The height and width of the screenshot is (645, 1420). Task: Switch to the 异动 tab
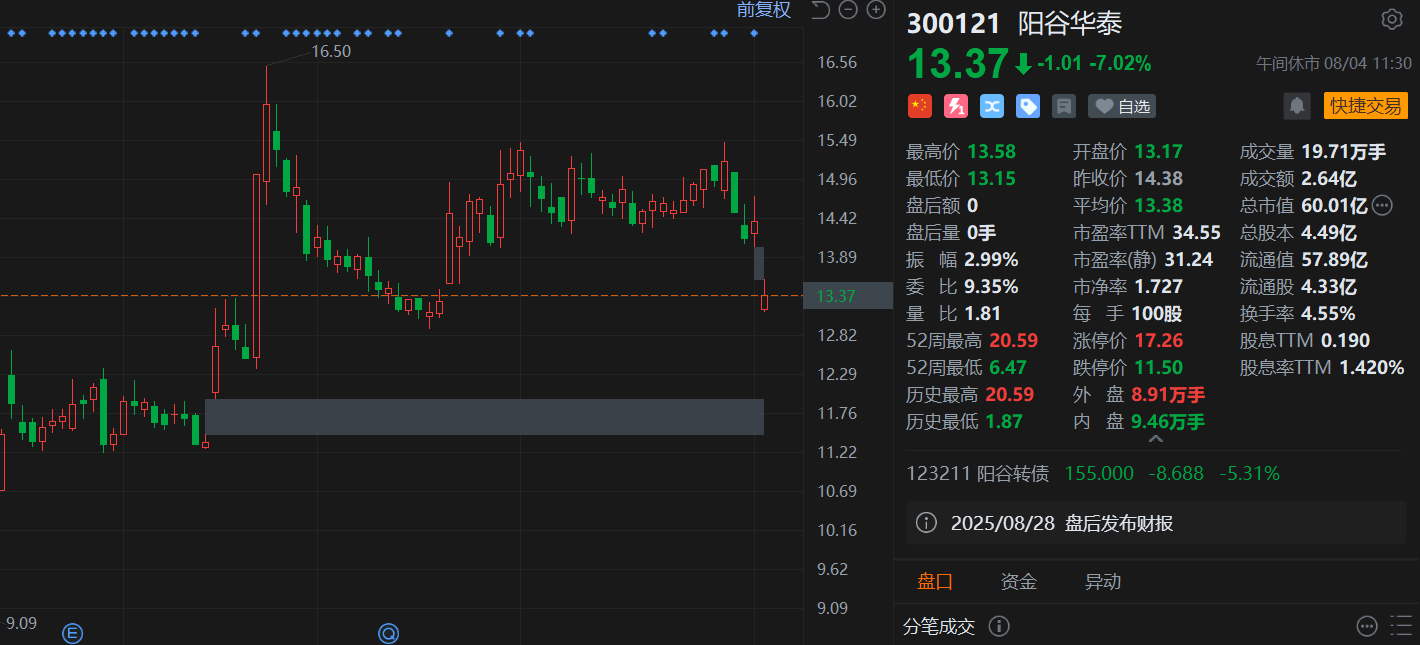tap(1103, 582)
